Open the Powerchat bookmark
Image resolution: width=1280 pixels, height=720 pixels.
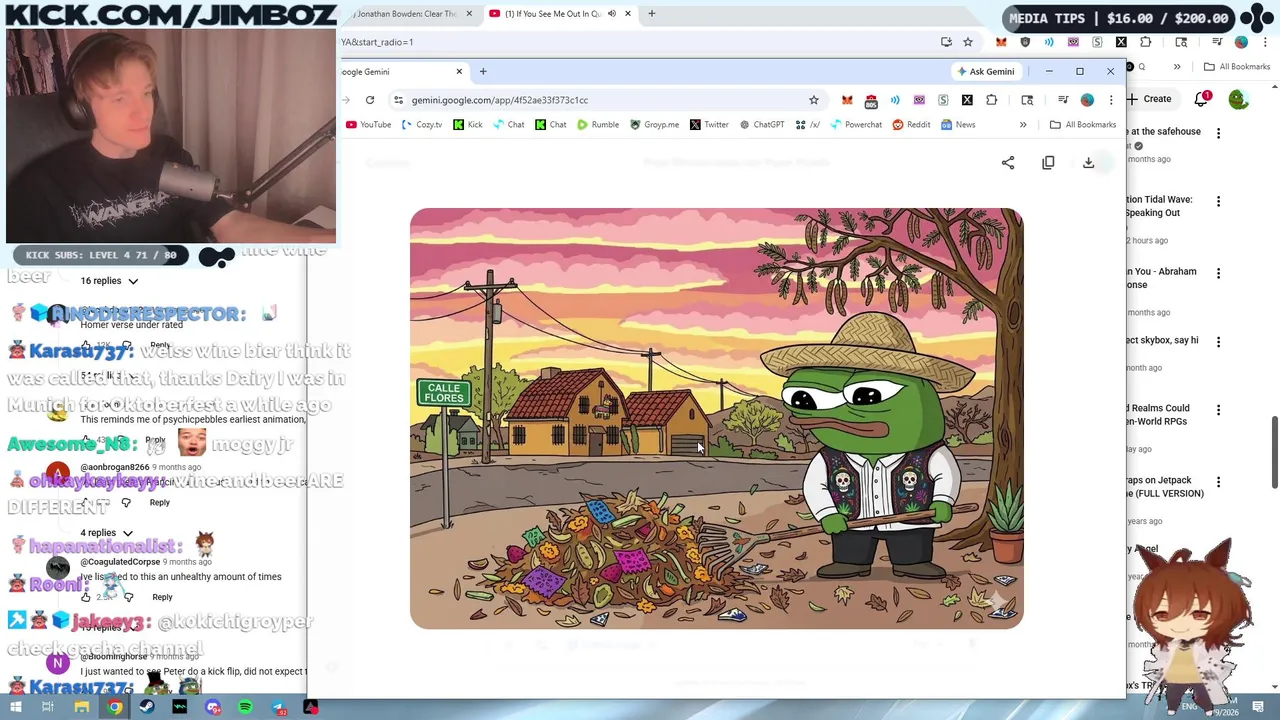click(x=856, y=125)
